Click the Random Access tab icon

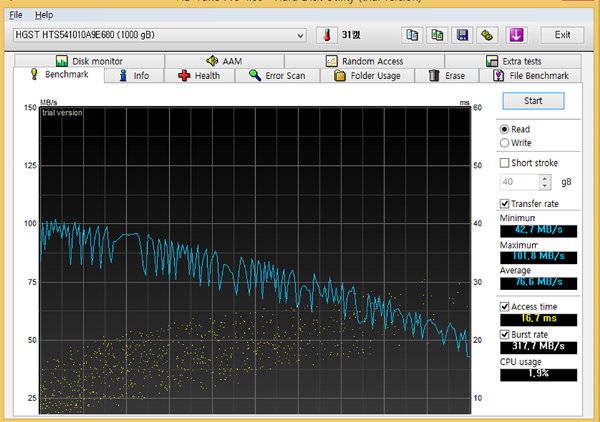[x=331, y=61]
